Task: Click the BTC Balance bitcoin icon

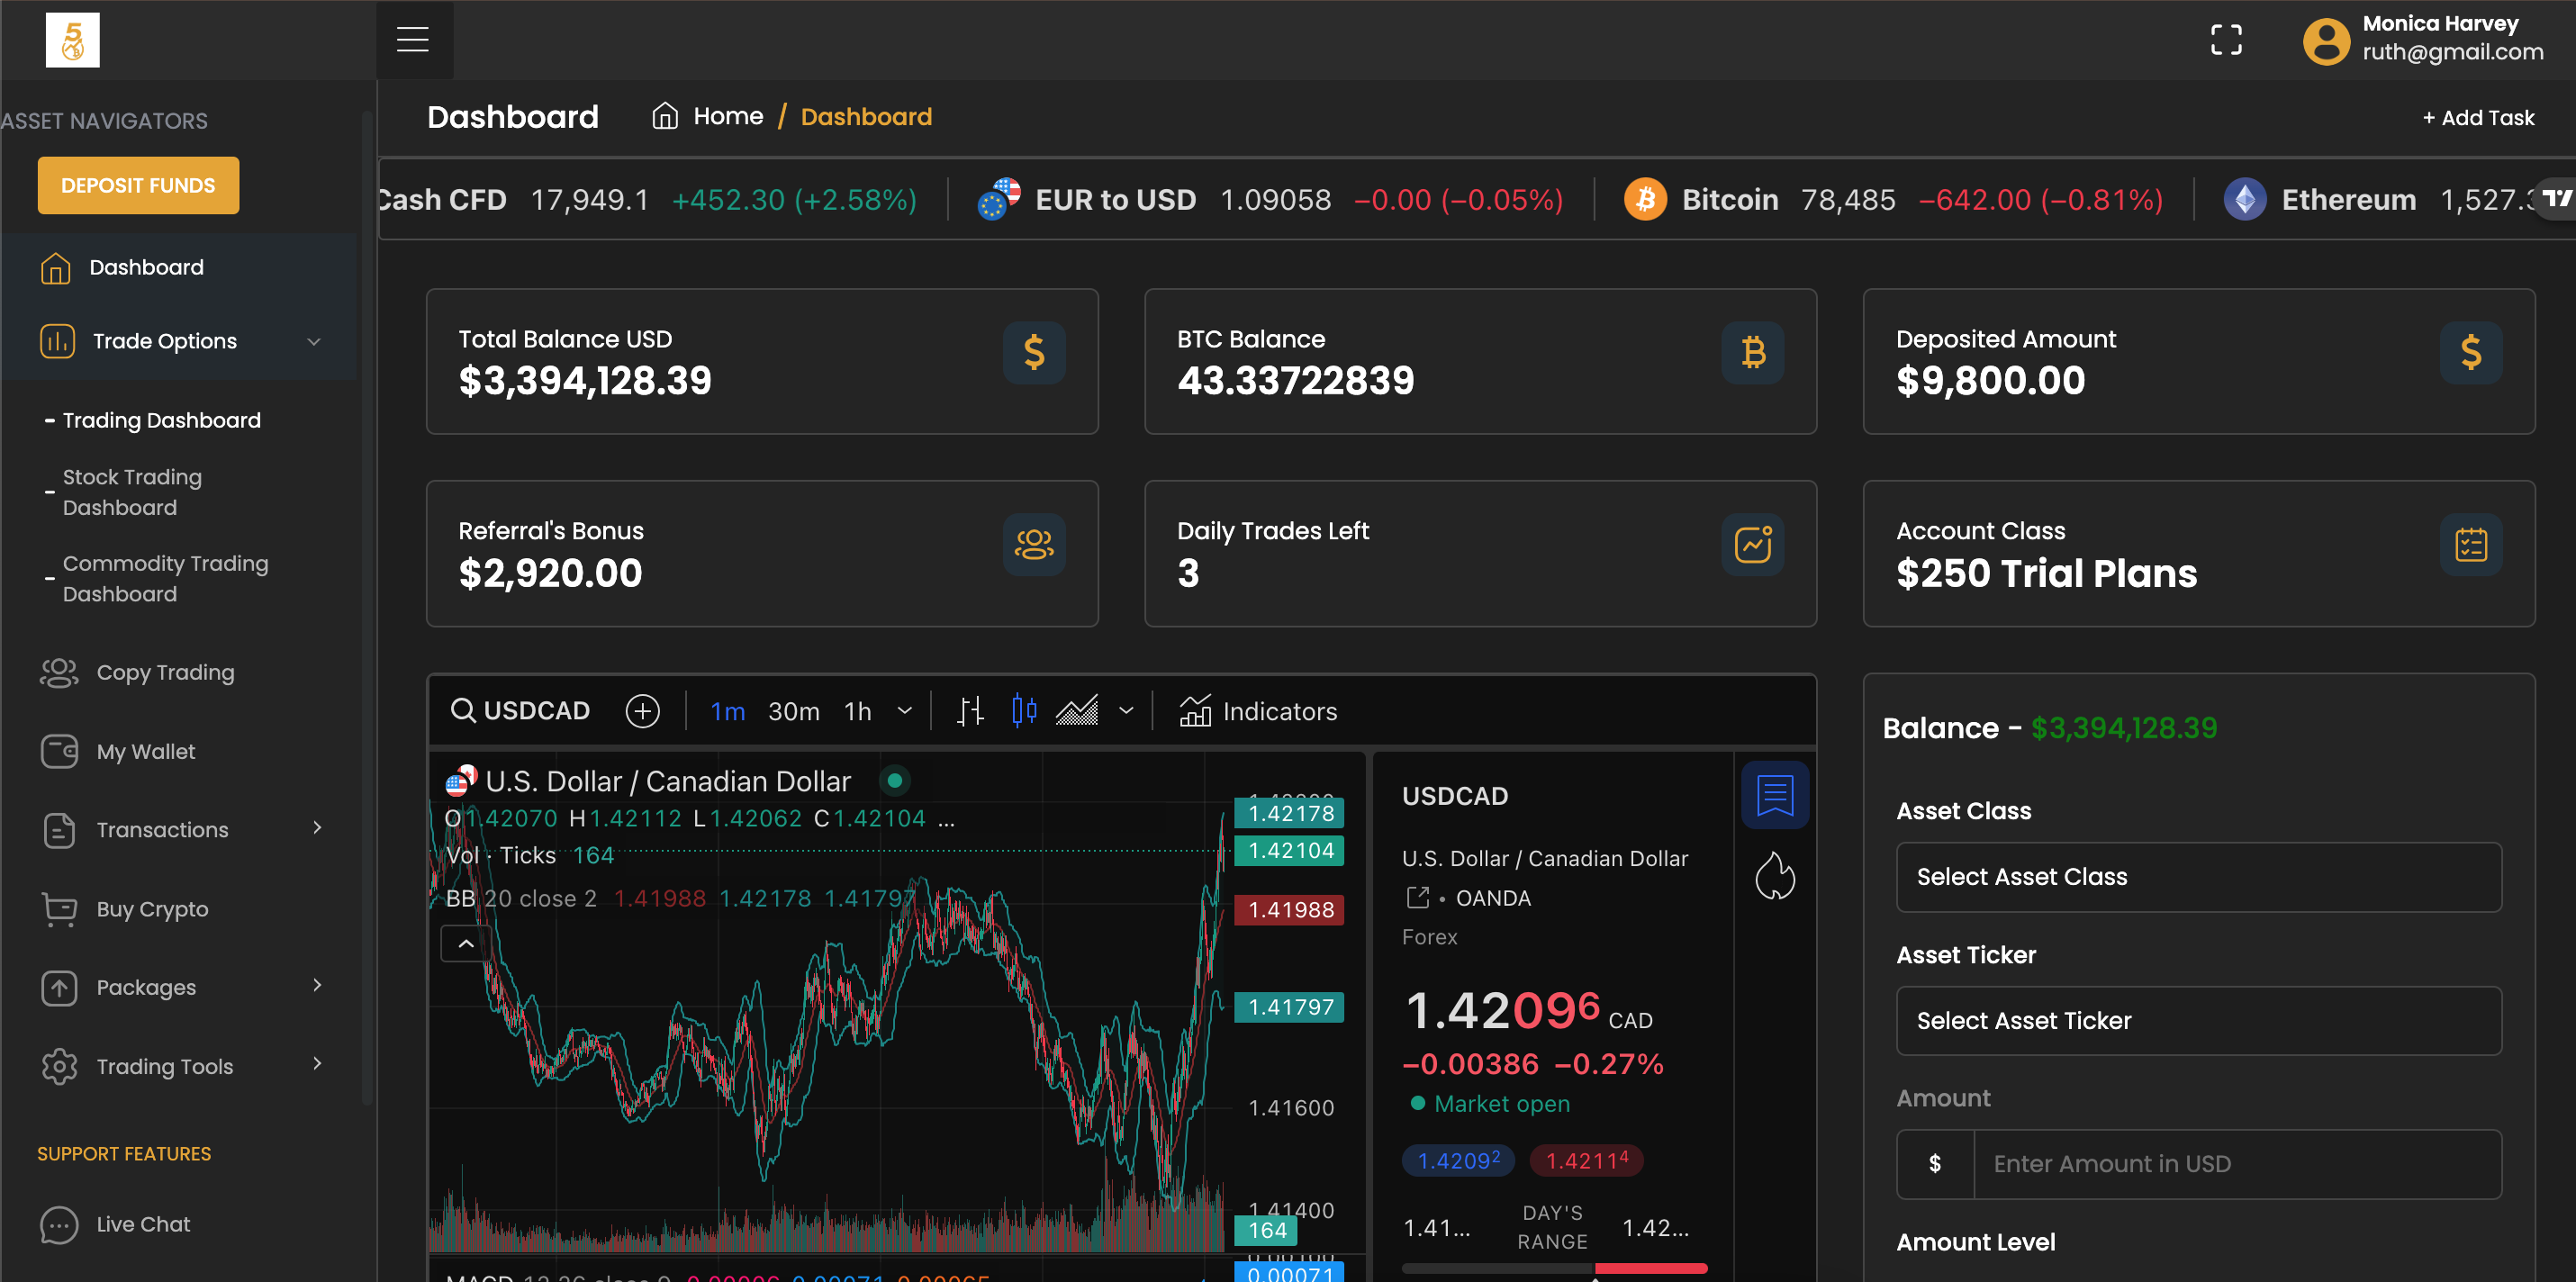Action: pos(1752,352)
